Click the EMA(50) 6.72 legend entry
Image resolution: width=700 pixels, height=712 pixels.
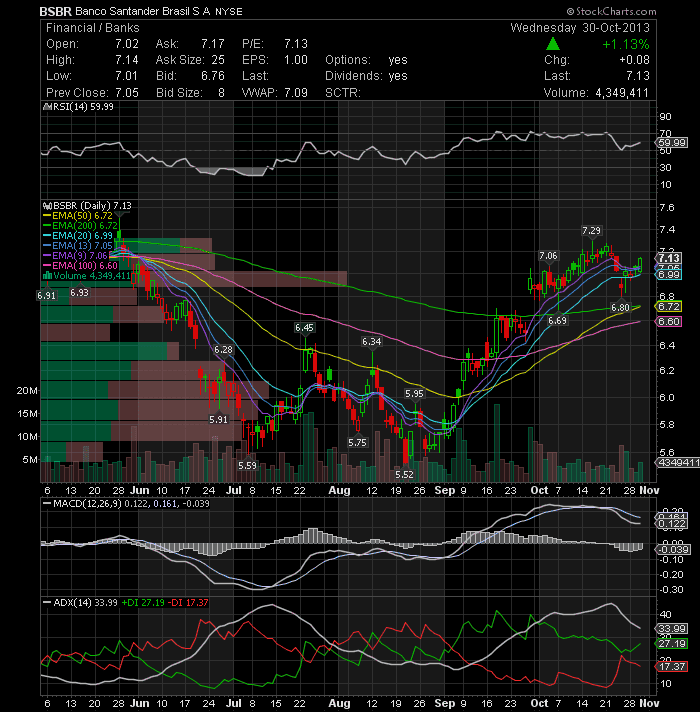pyautogui.click(x=78, y=216)
